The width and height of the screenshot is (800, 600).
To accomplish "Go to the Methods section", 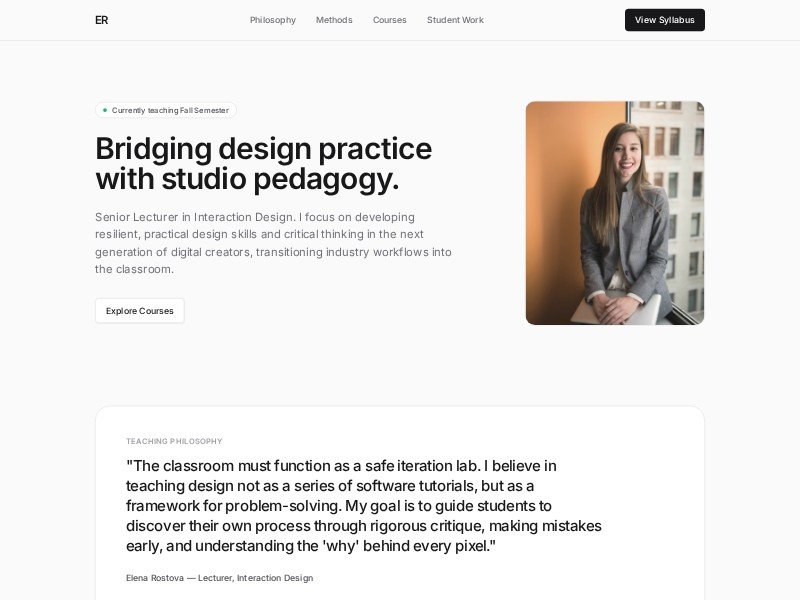I will 334,20.
